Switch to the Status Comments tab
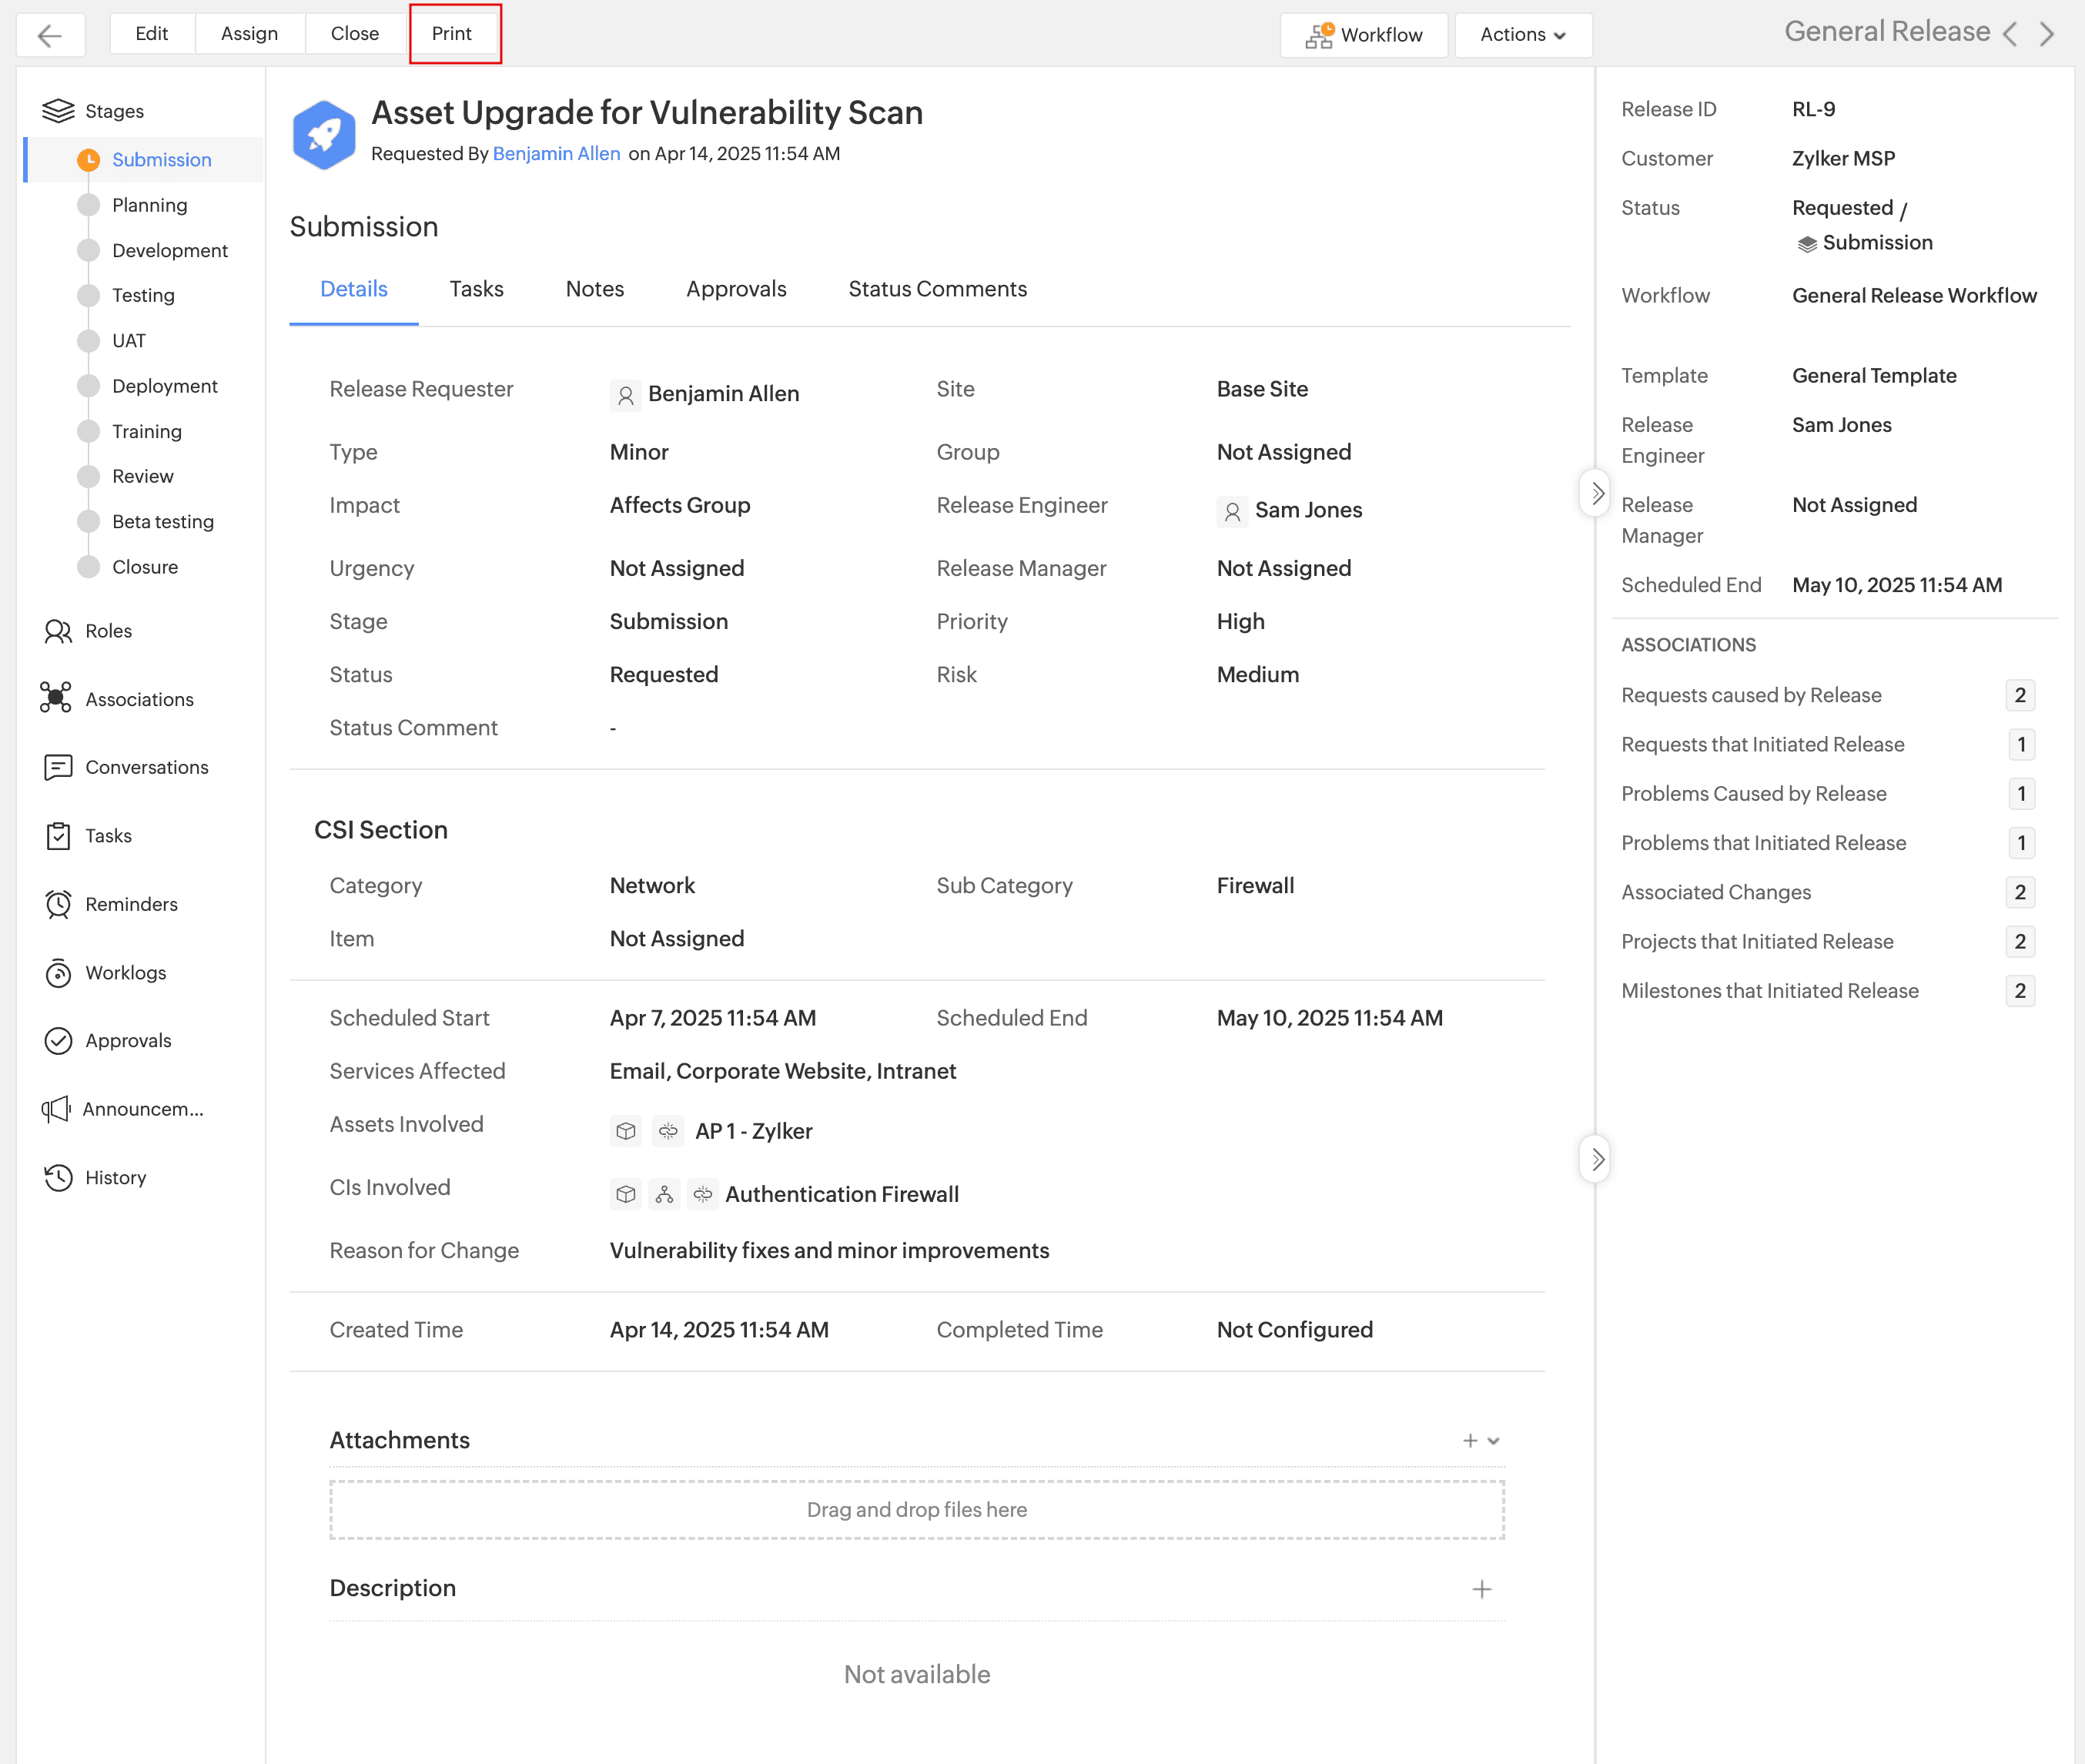2085x1764 pixels. (937, 289)
